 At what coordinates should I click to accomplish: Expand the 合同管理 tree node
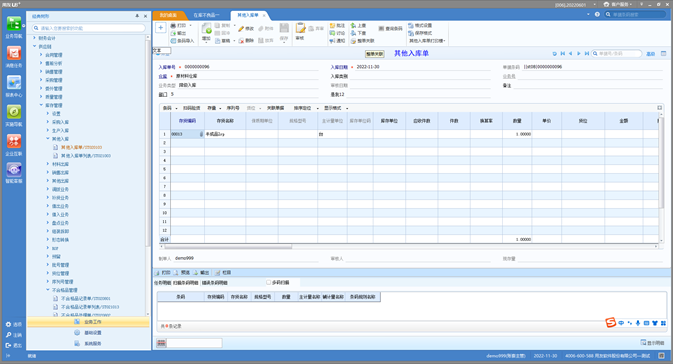point(41,55)
